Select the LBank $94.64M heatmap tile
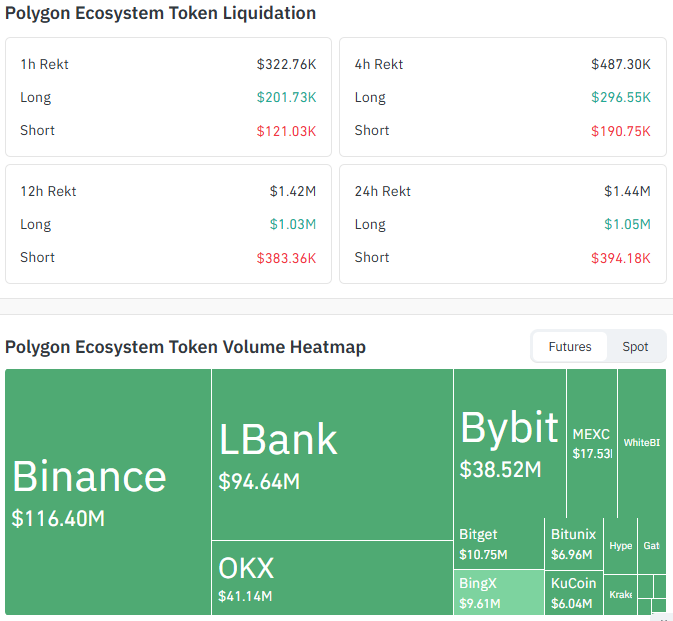 [333, 454]
